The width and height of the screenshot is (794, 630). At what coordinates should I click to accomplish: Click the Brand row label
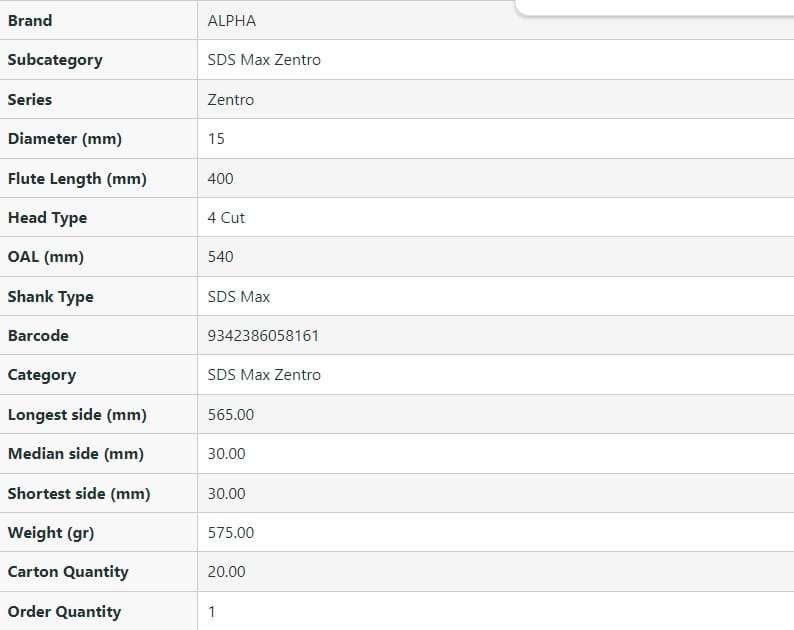pos(30,21)
